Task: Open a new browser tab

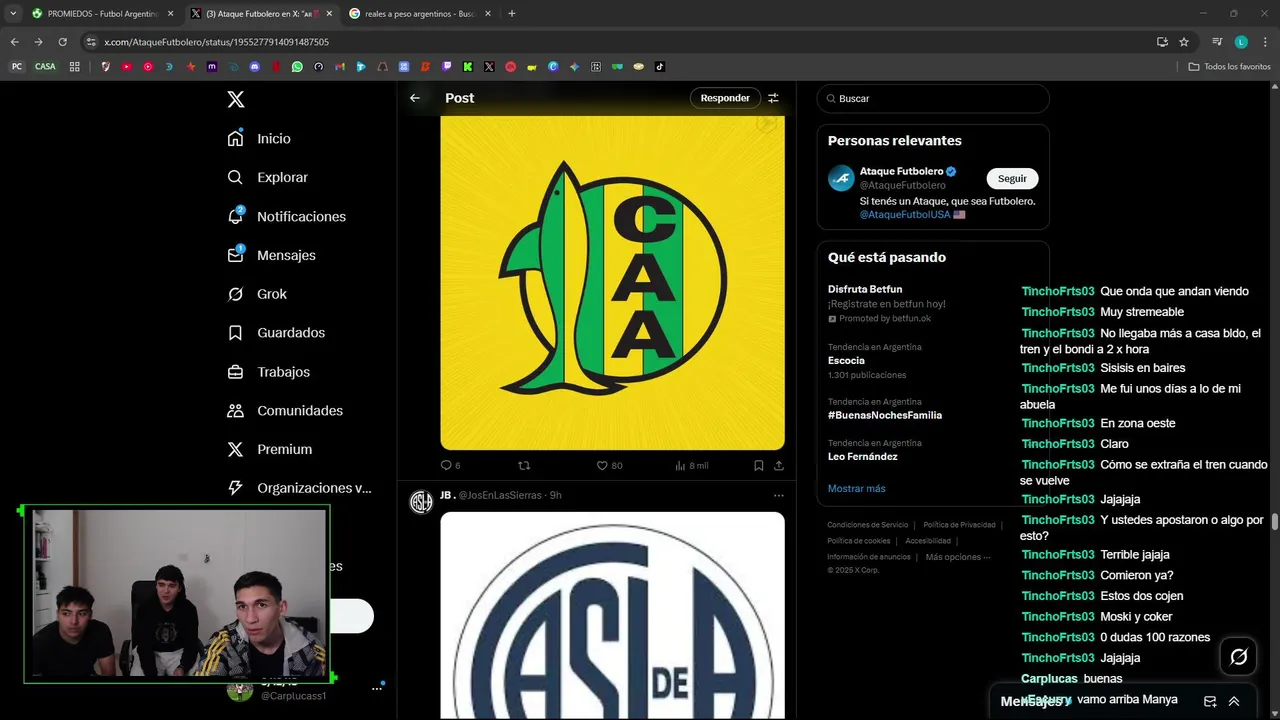Action: [x=512, y=14]
